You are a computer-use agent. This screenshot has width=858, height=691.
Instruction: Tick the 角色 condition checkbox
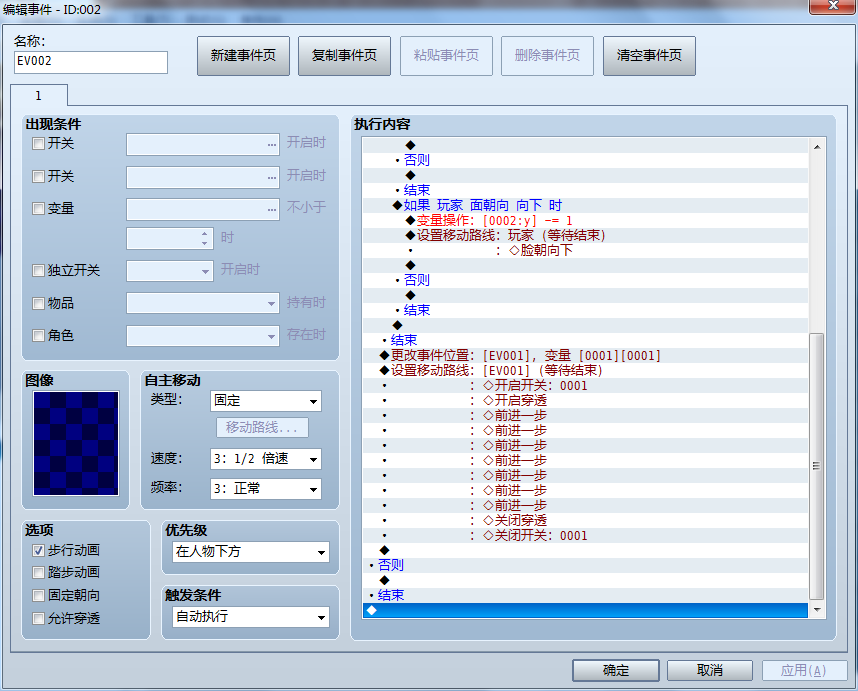coord(38,335)
